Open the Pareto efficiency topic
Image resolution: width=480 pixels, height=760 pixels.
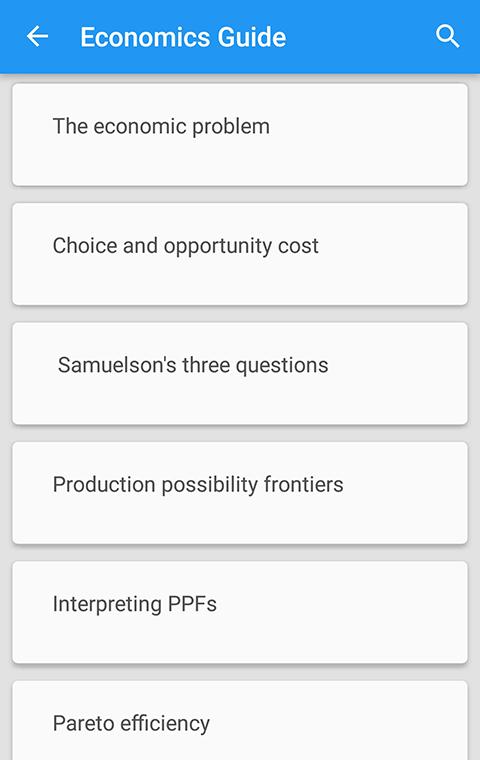click(240, 720)
